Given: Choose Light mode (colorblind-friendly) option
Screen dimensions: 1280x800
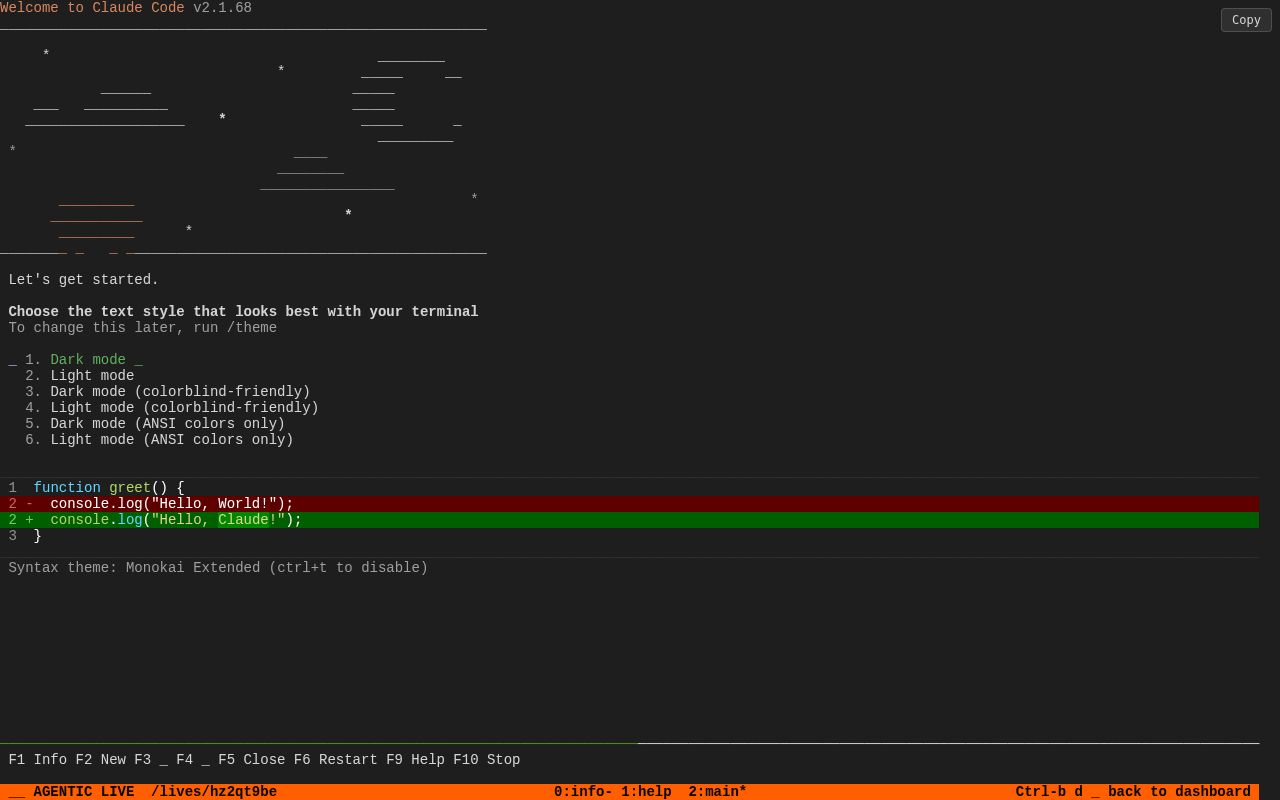Looking at the screenshot, I should 184,408.
